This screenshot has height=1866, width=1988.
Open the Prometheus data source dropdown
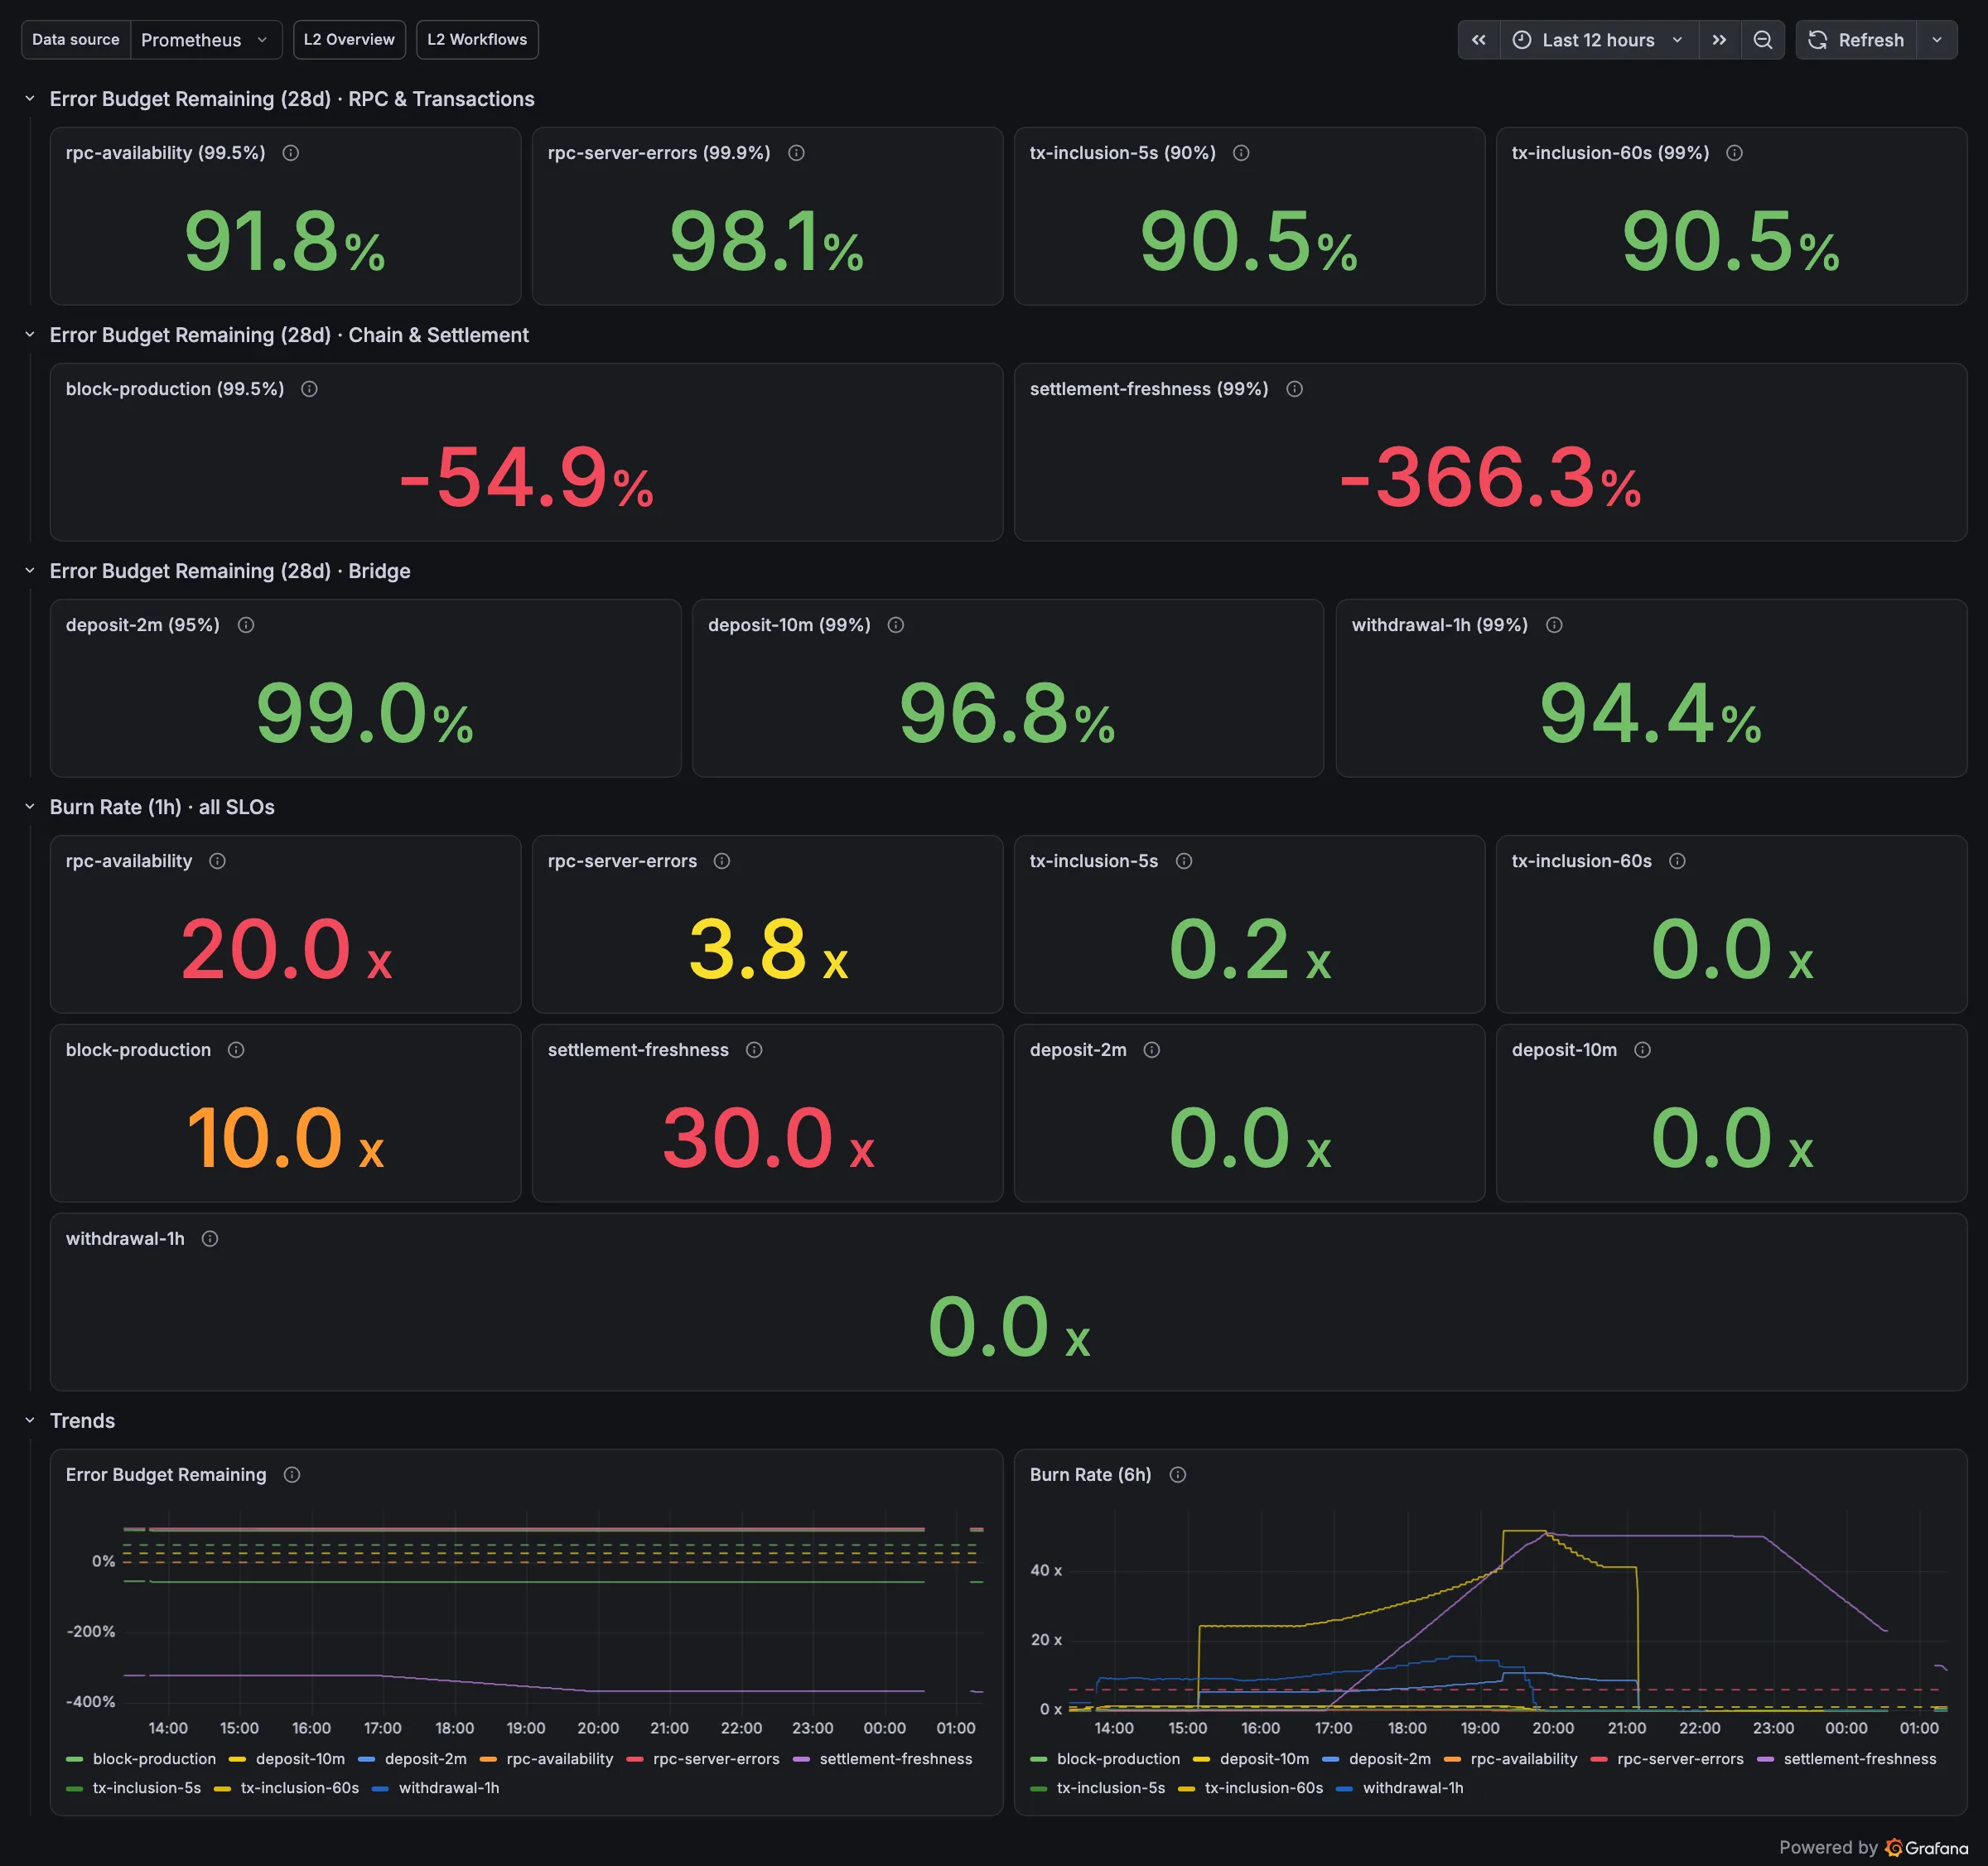click(x=206, y=40)
